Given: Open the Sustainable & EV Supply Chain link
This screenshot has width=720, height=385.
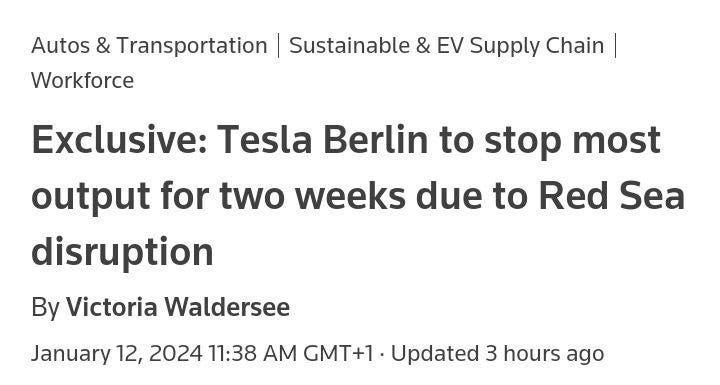Looking at the screenshot, I should [446, 45].
